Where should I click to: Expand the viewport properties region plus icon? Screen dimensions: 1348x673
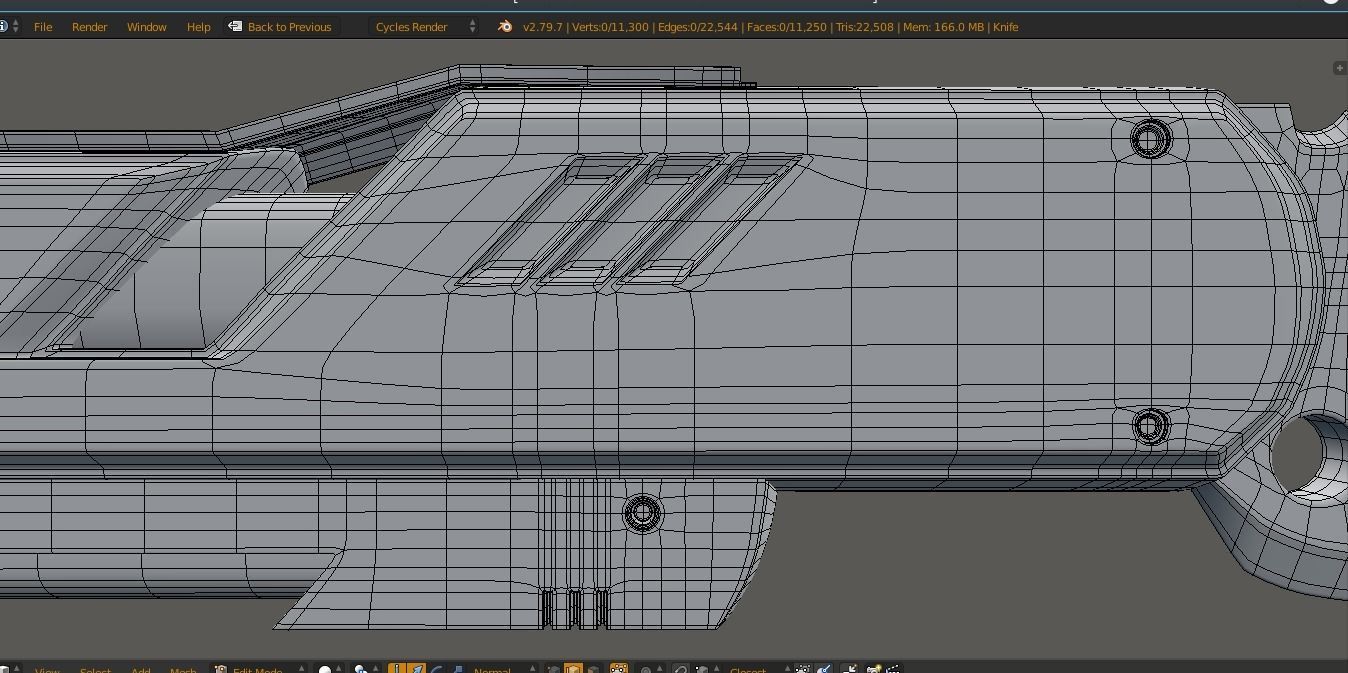point(1340,68)
